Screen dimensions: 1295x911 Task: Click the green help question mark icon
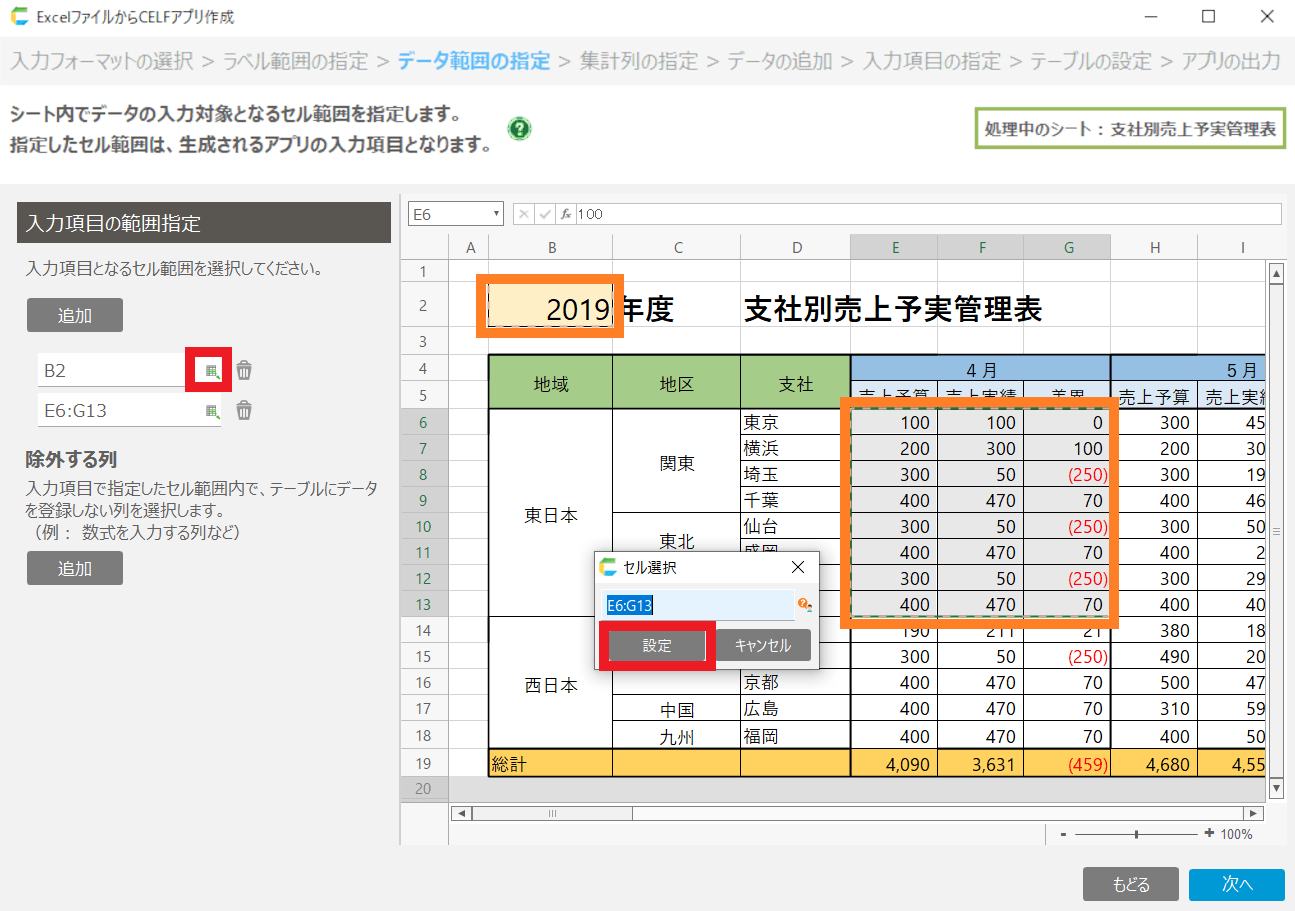click(519, 129)
